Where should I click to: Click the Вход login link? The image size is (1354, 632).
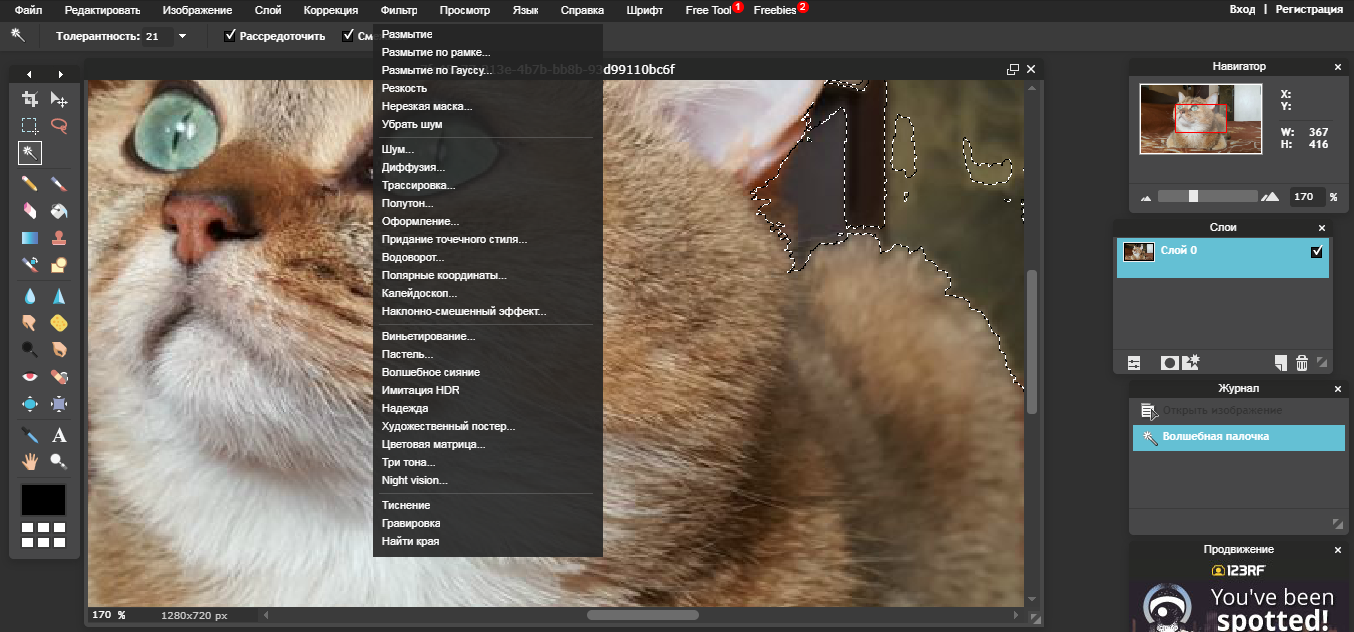[x=1241, y=9]
